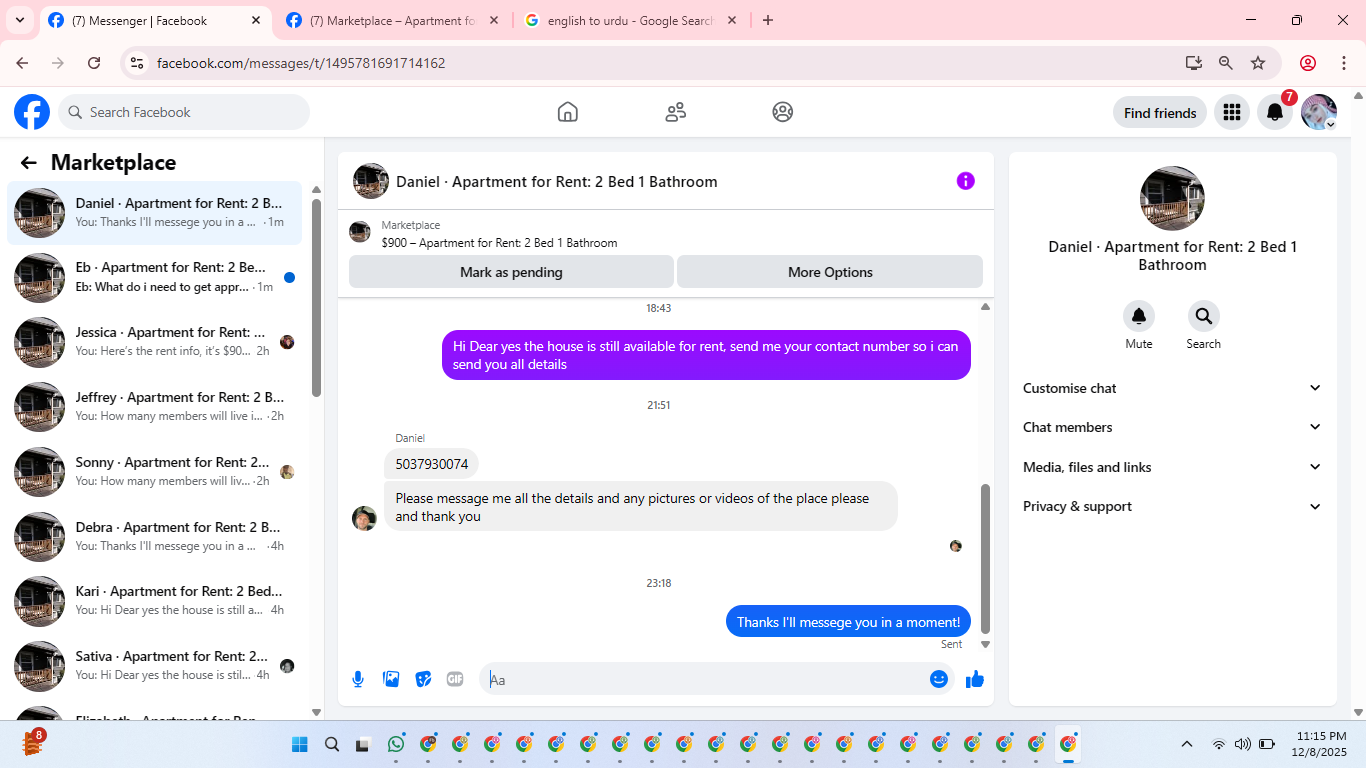The height and width of the screenshot is (768, 1366).
Task: Open the emoji picker smiley icon
Action: coord(939,679)
